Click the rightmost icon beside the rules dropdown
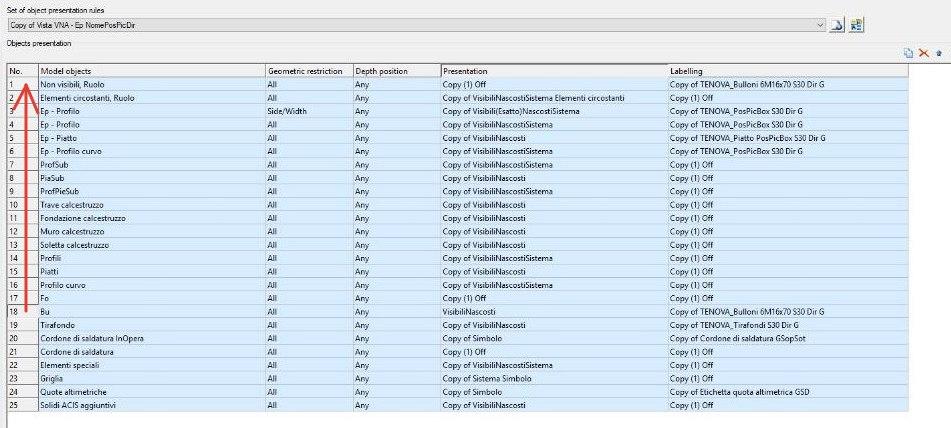This screenshot has width=951, height=428. pyautogui.click(x=857, y=25)
